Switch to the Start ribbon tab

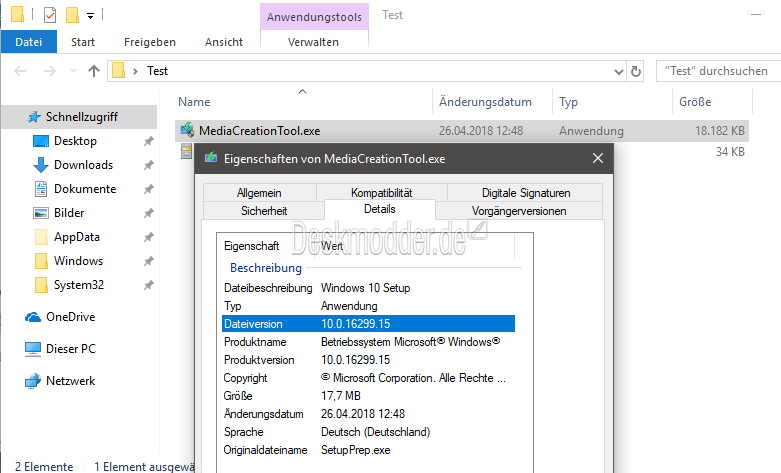point(83,42)
